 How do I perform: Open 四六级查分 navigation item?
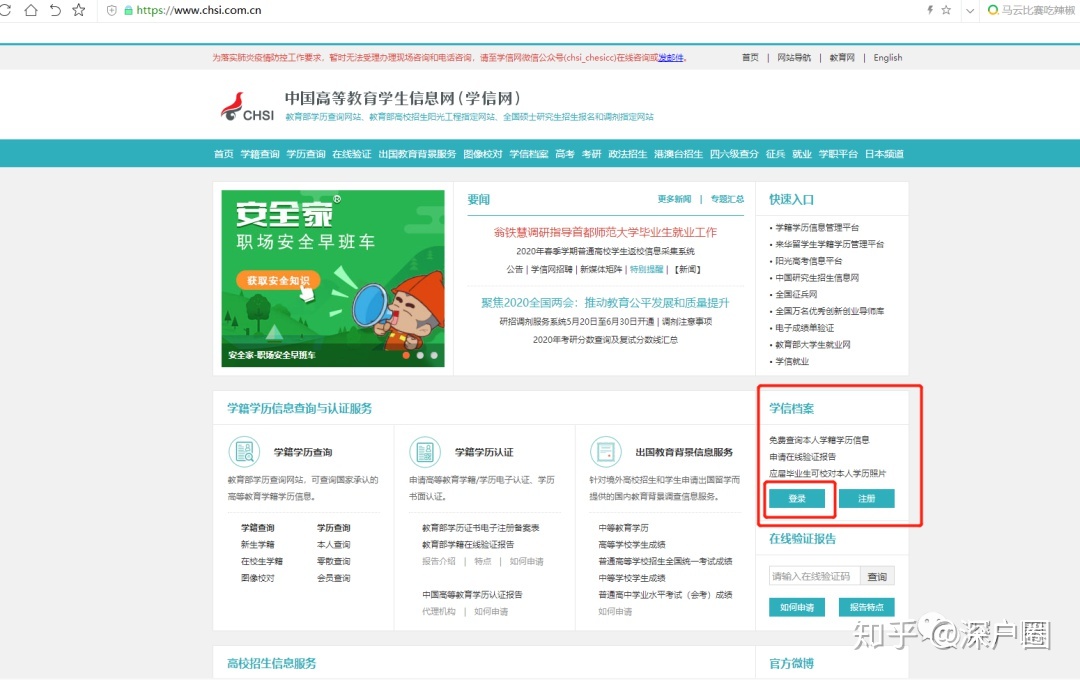[734, 154]
